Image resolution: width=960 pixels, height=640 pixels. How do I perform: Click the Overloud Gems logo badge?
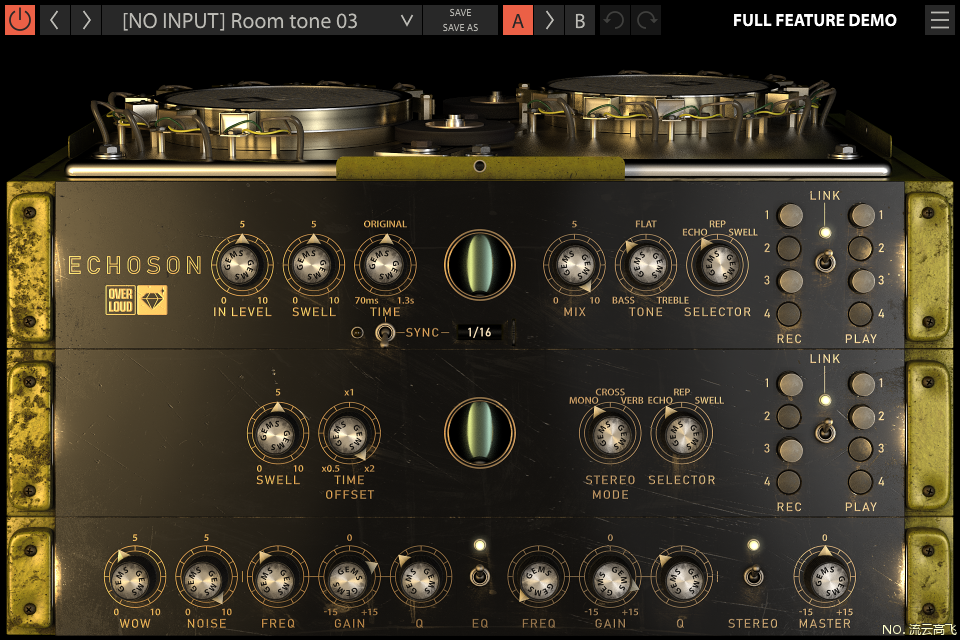pos(136,300)
